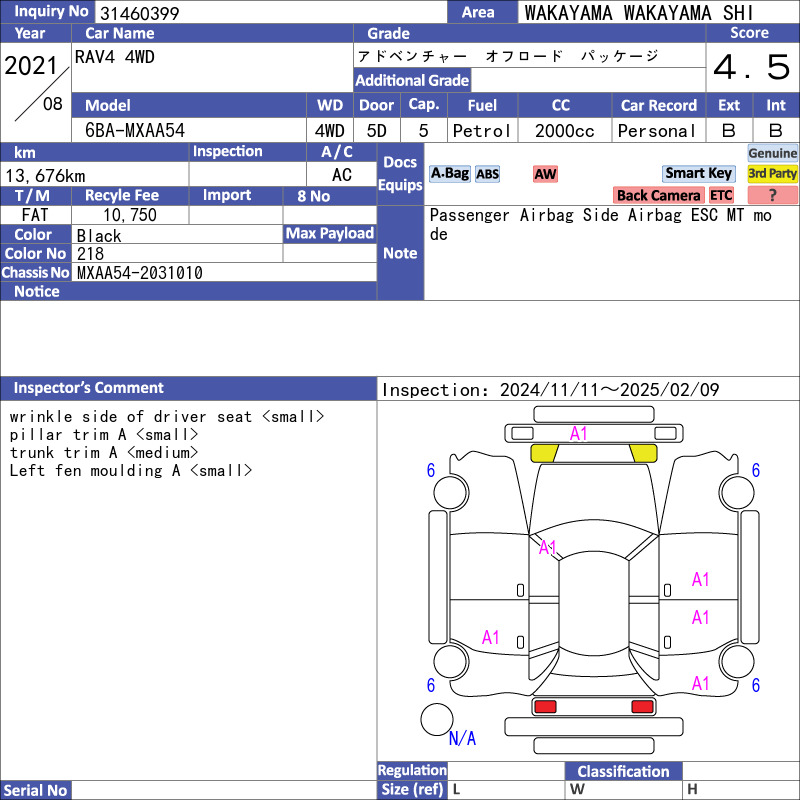This screenshot has height=800, width=800.
Task: Click the model code 6BA-MXAA54
Action: [135, 131]
